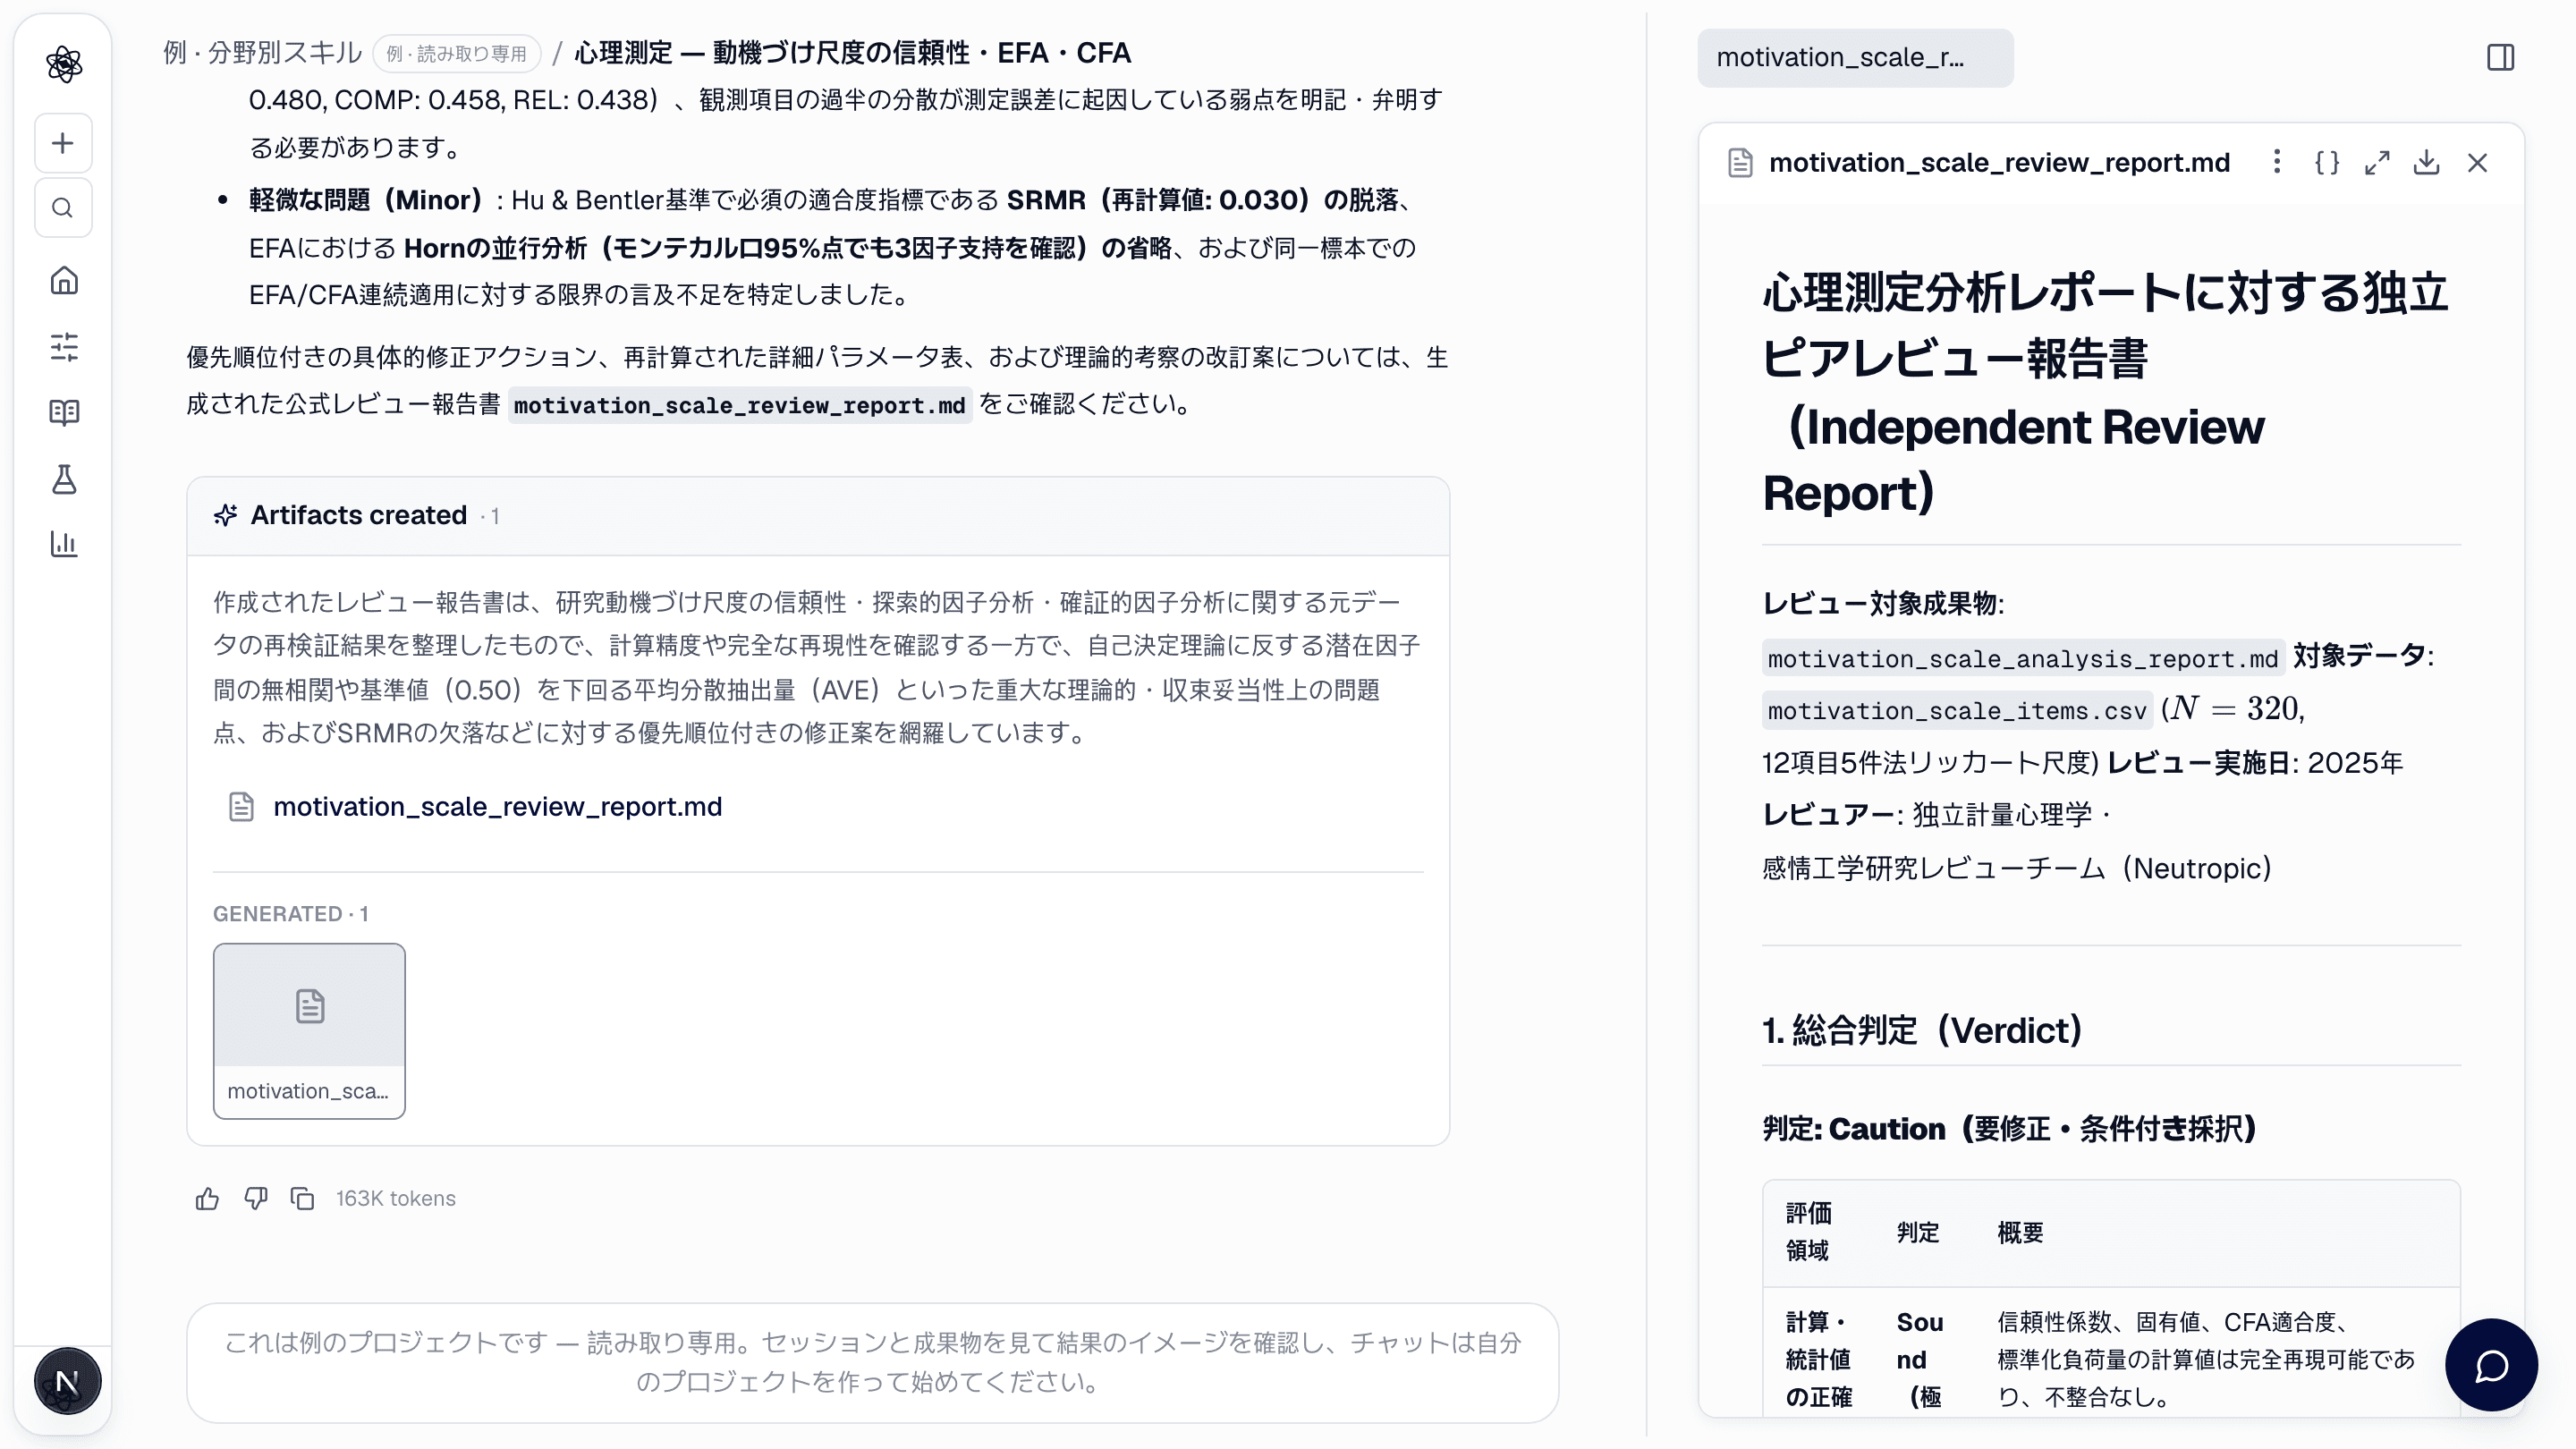Click the GENERATED · 1 label
The height and width of the screenshot is (1449, 2576).
coord(290,914)
